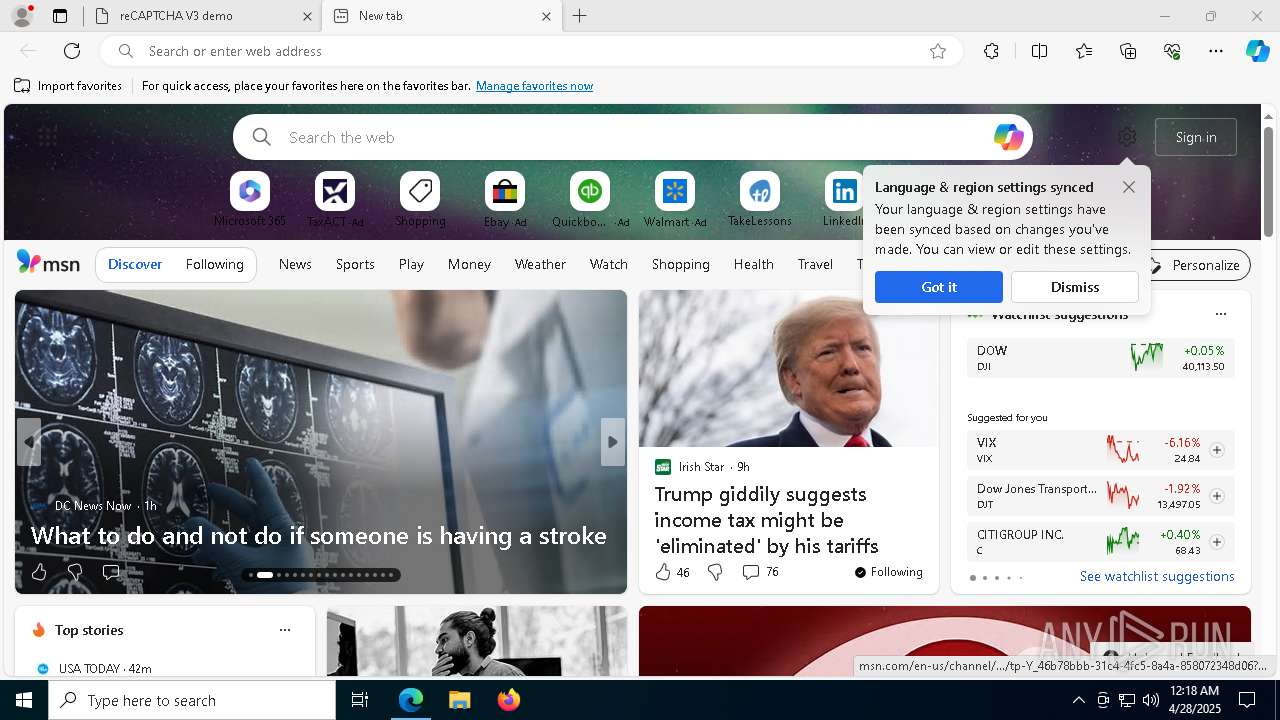Open the Sports category in MSN navigation

pos(355,264)
